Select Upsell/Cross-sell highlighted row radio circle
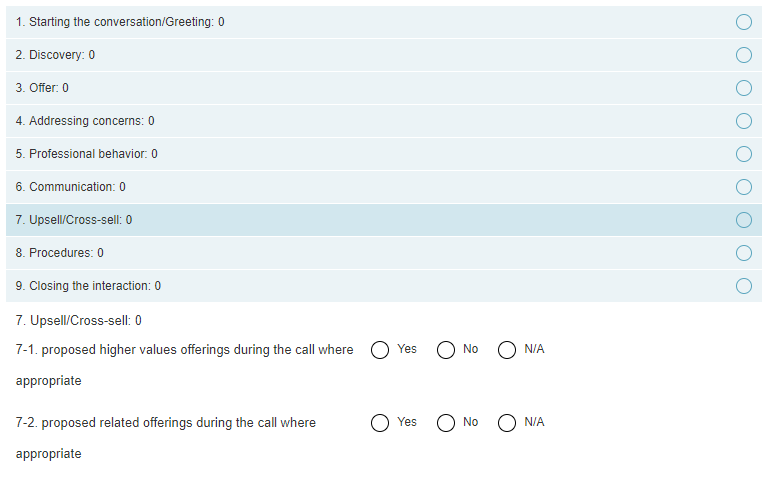The image size is (770, 479). tap(743, 220)
